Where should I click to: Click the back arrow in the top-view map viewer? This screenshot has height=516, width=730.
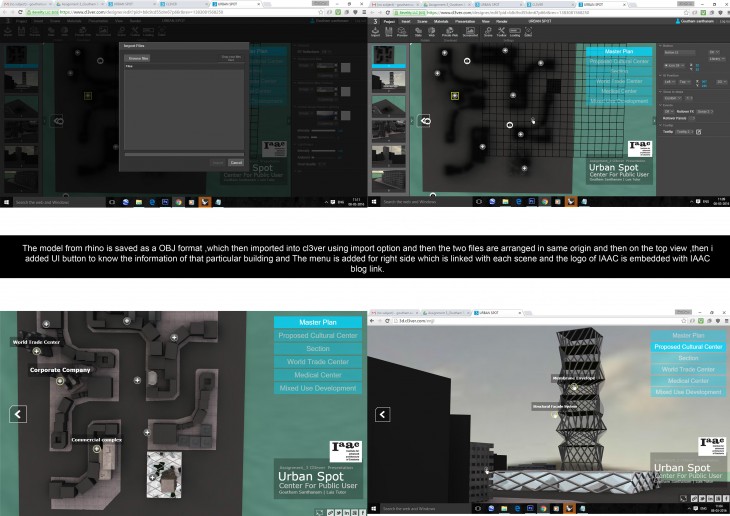(18, 413)
